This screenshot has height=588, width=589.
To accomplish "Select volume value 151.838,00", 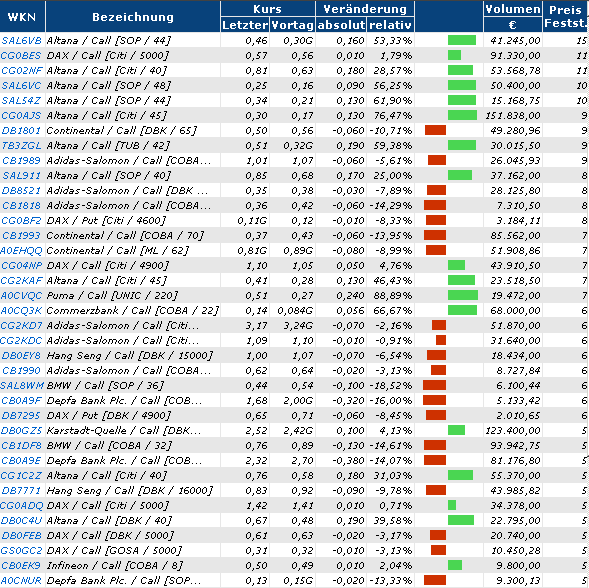I will click(x=513, y=115).
